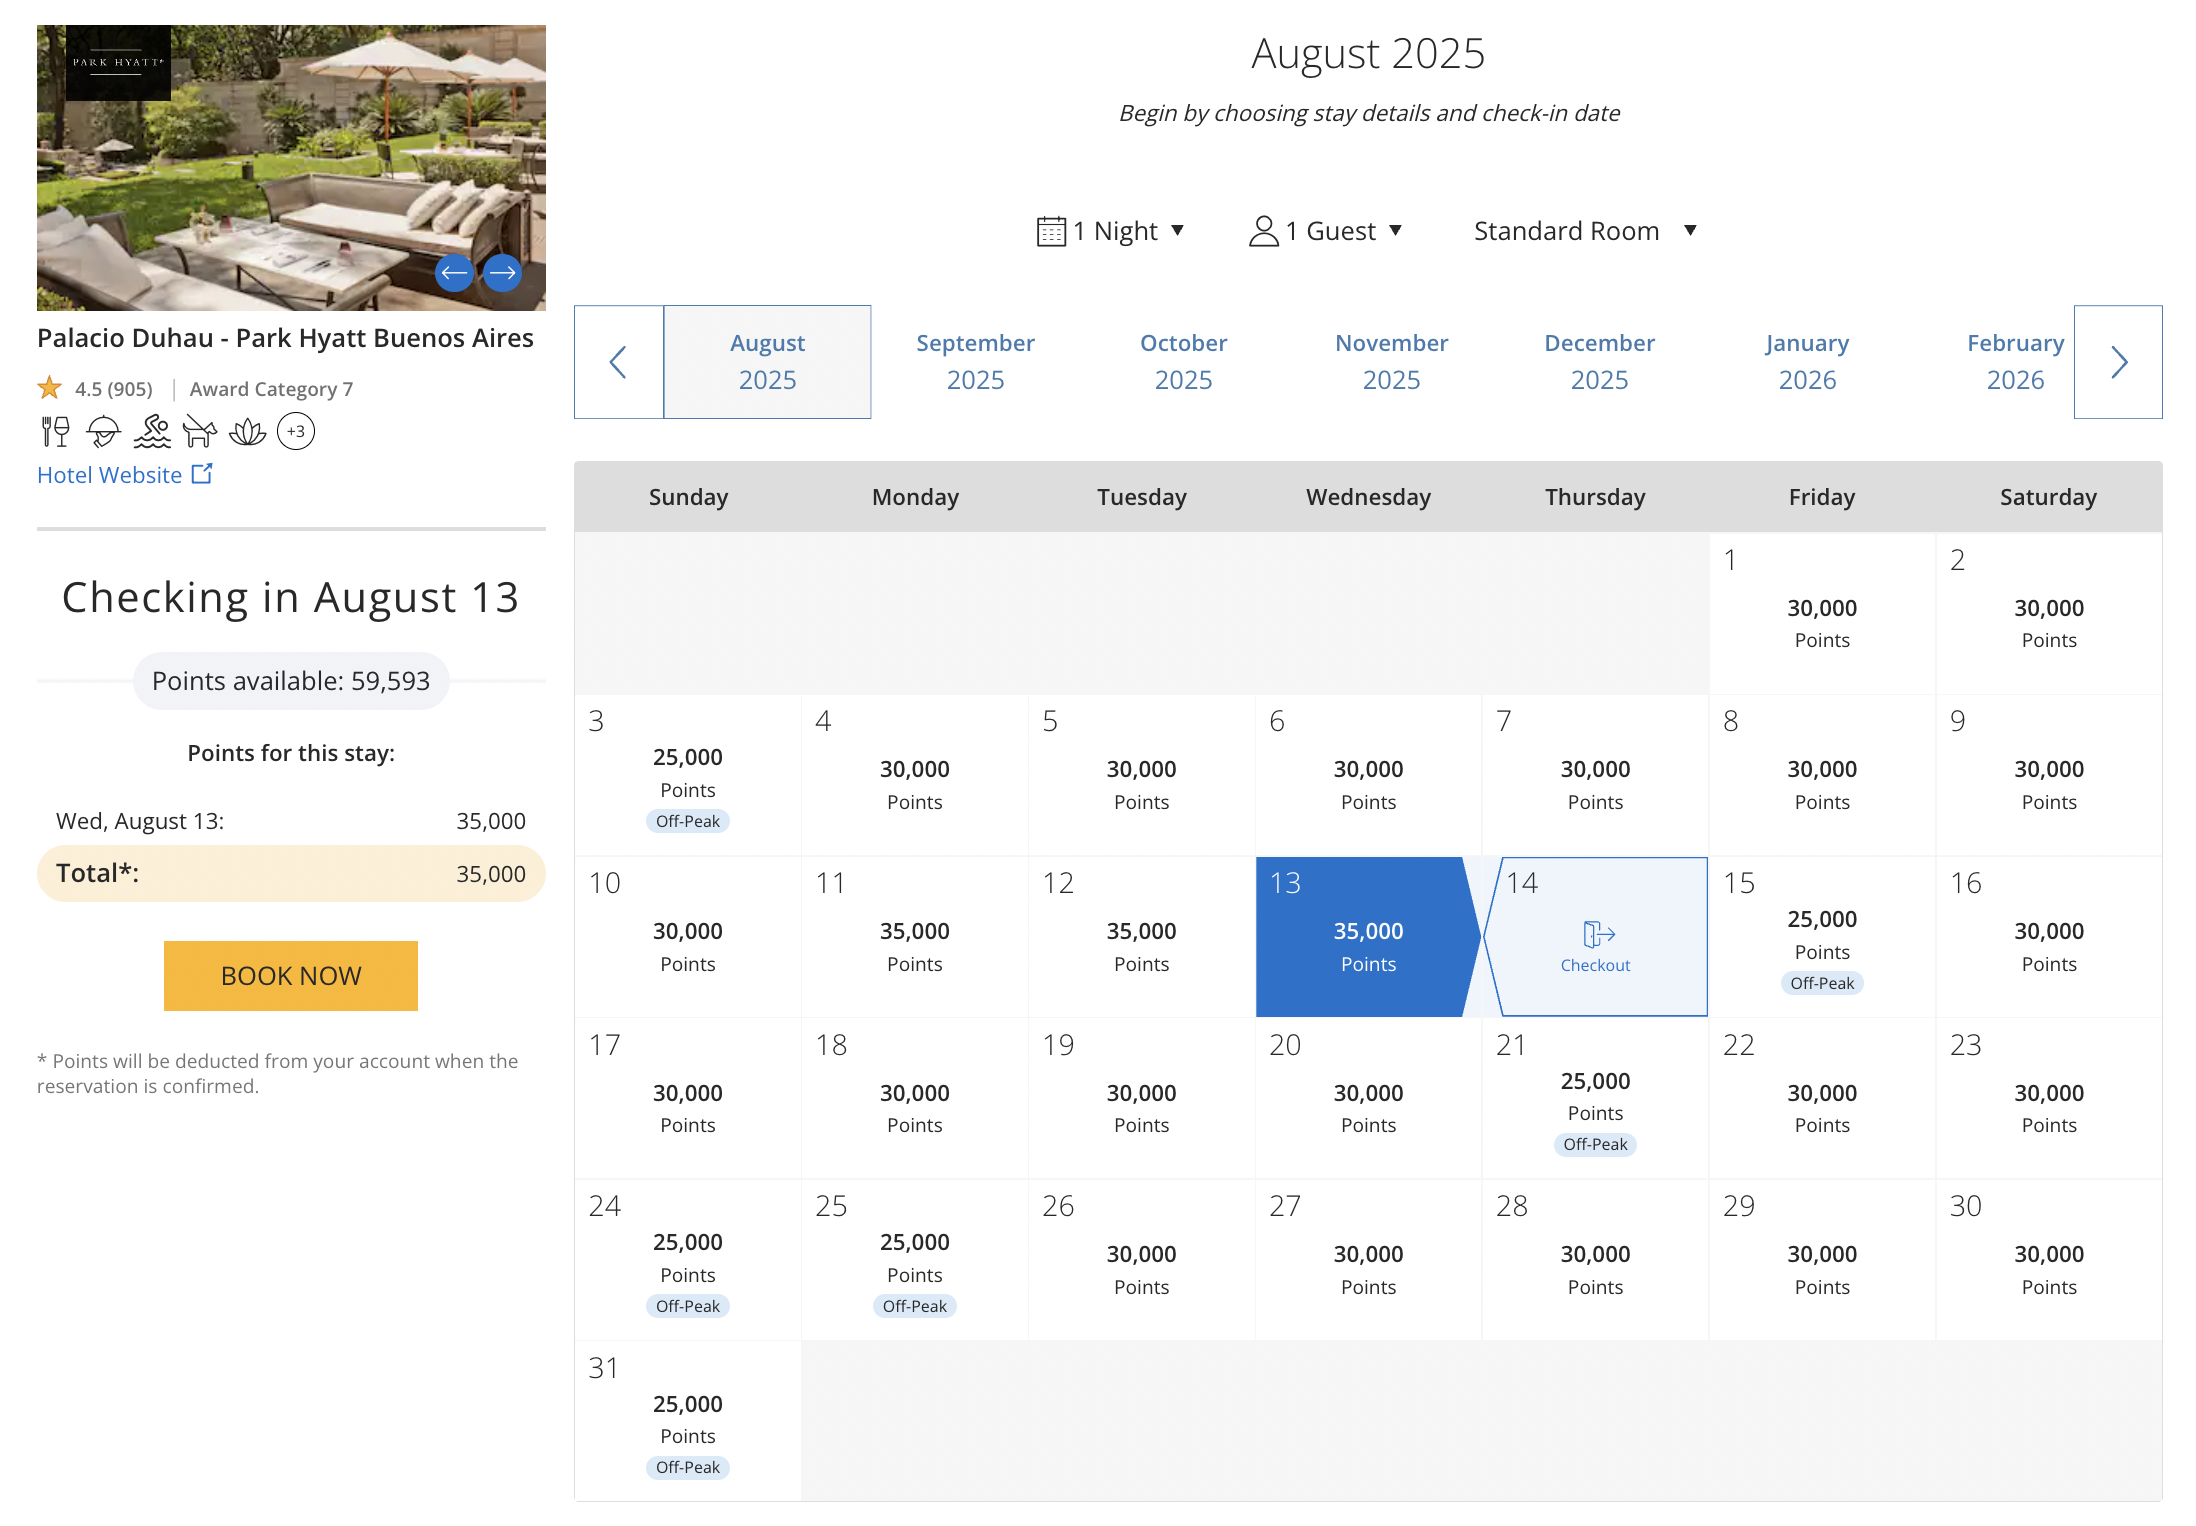Click the Palacio Duhau hotel name
This screenshot has height=1526, width=2196.
click(285, 338)
